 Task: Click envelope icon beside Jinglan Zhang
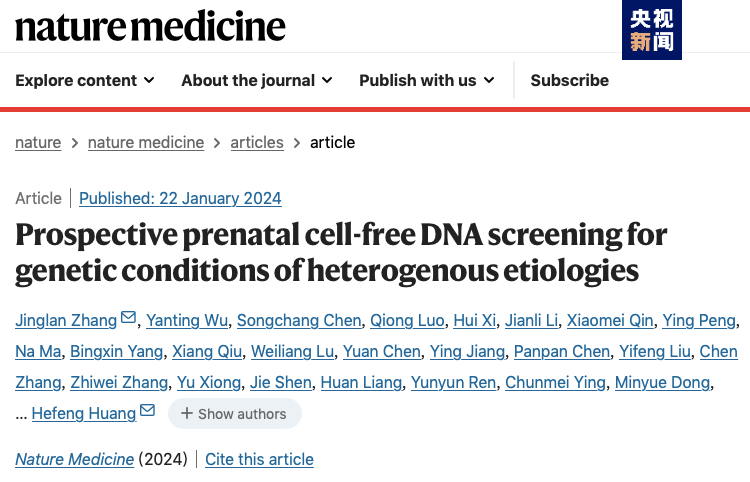pos(128,319)
